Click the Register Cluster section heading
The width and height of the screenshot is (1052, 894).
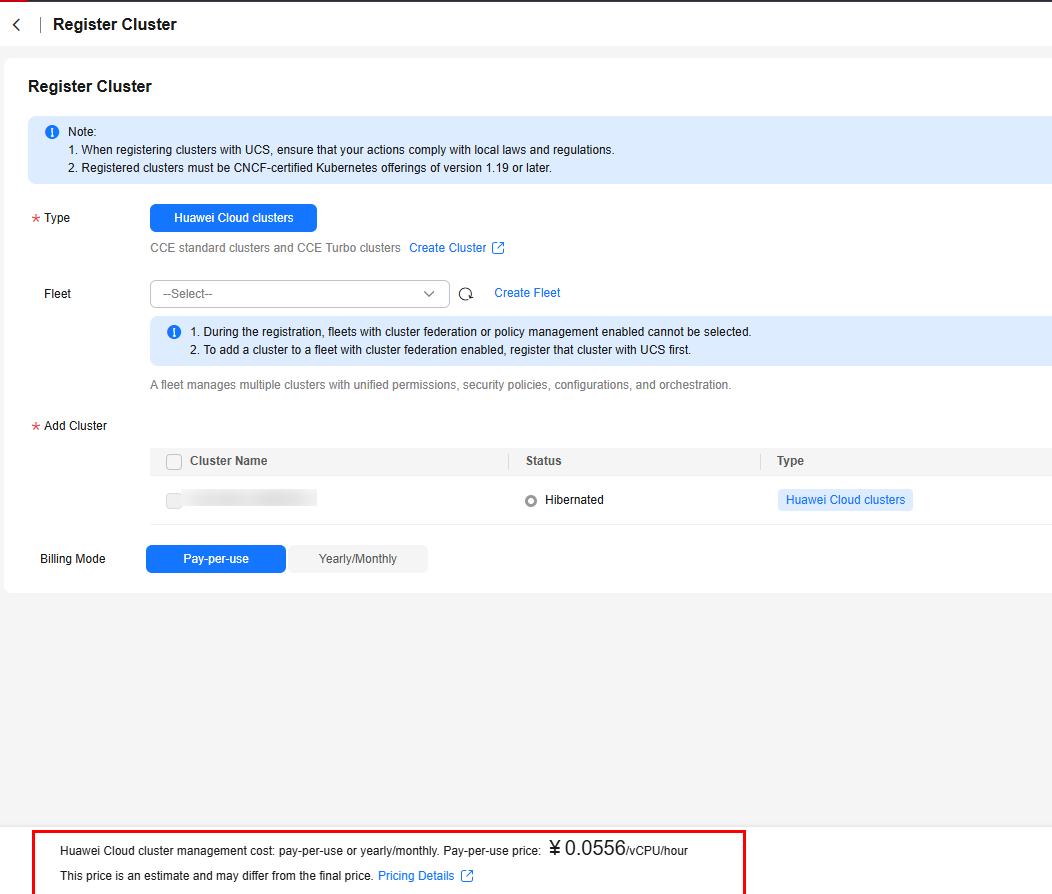[x=90, y=87]
